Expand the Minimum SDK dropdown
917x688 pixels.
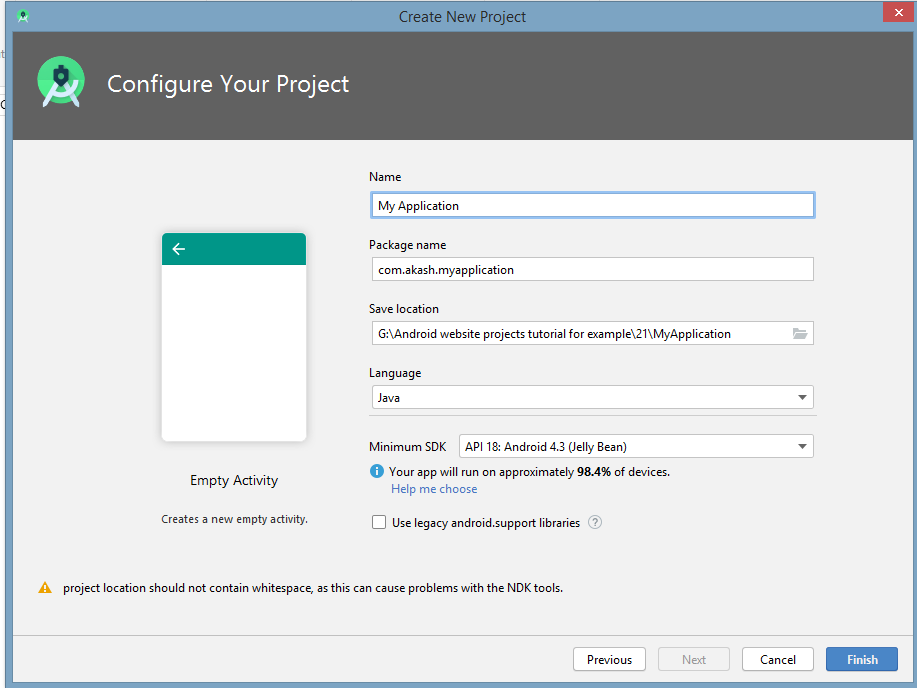(x=636, y=446)
